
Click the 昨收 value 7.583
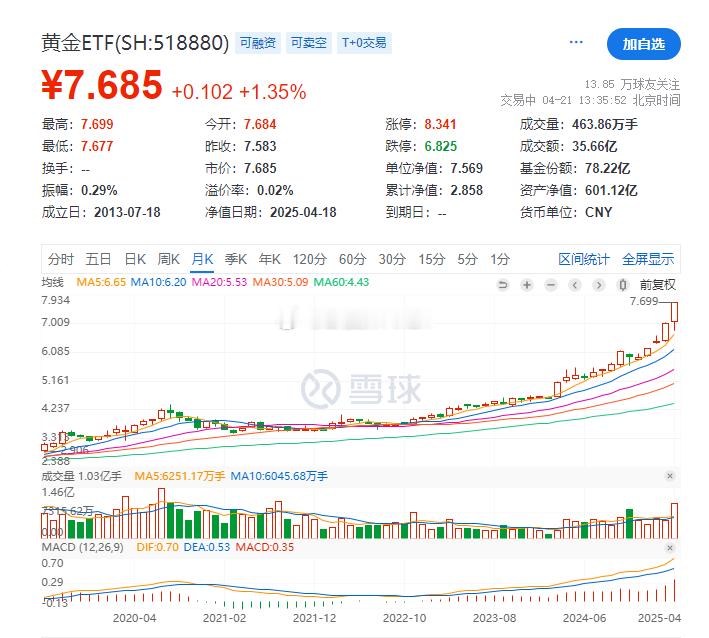(x=260, y=146)
